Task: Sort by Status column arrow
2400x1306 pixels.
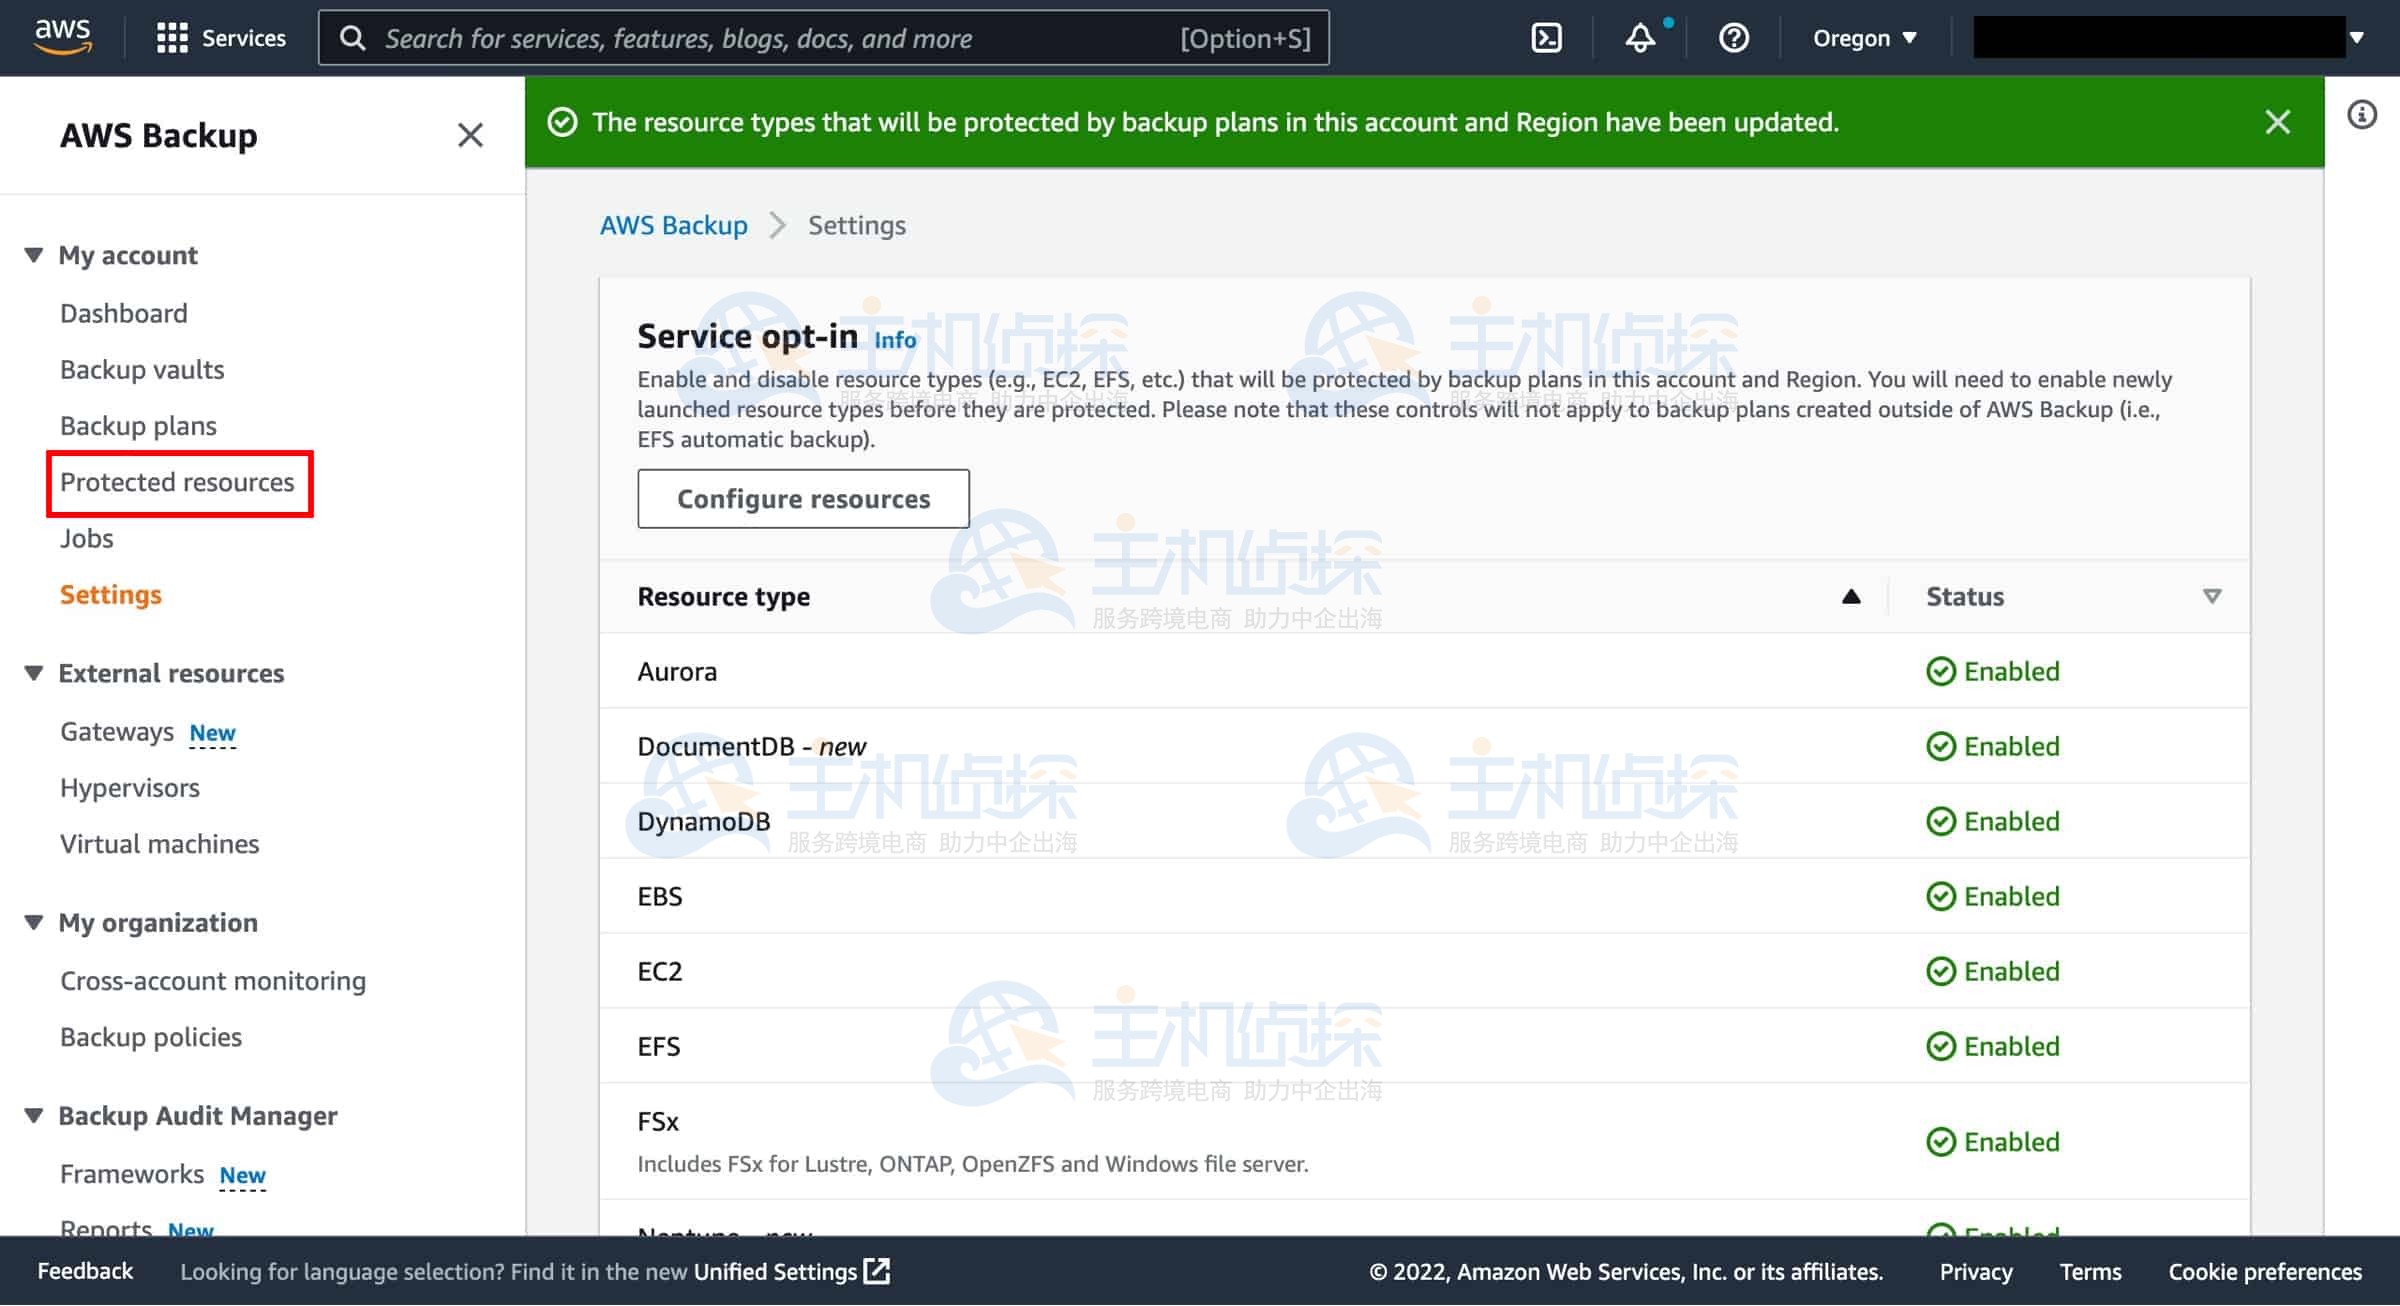Action: pyautogui.click(x=2211, y=597)
